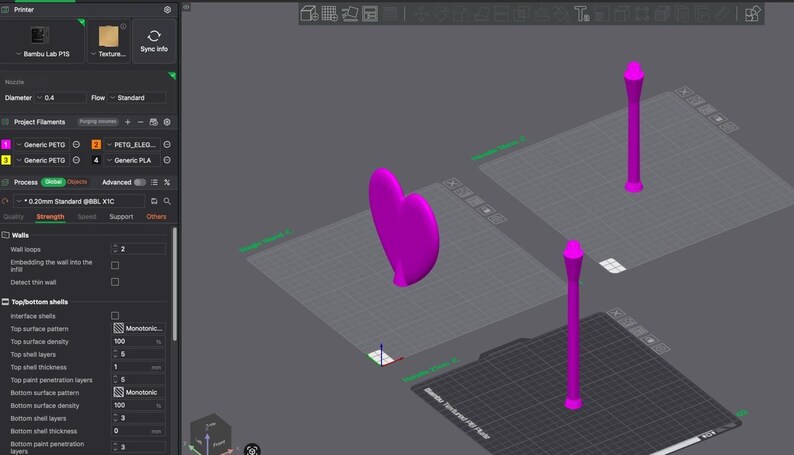Toggle the Advanced mode switch
Screen dimensions: 794x455
(x=140, y=182)
